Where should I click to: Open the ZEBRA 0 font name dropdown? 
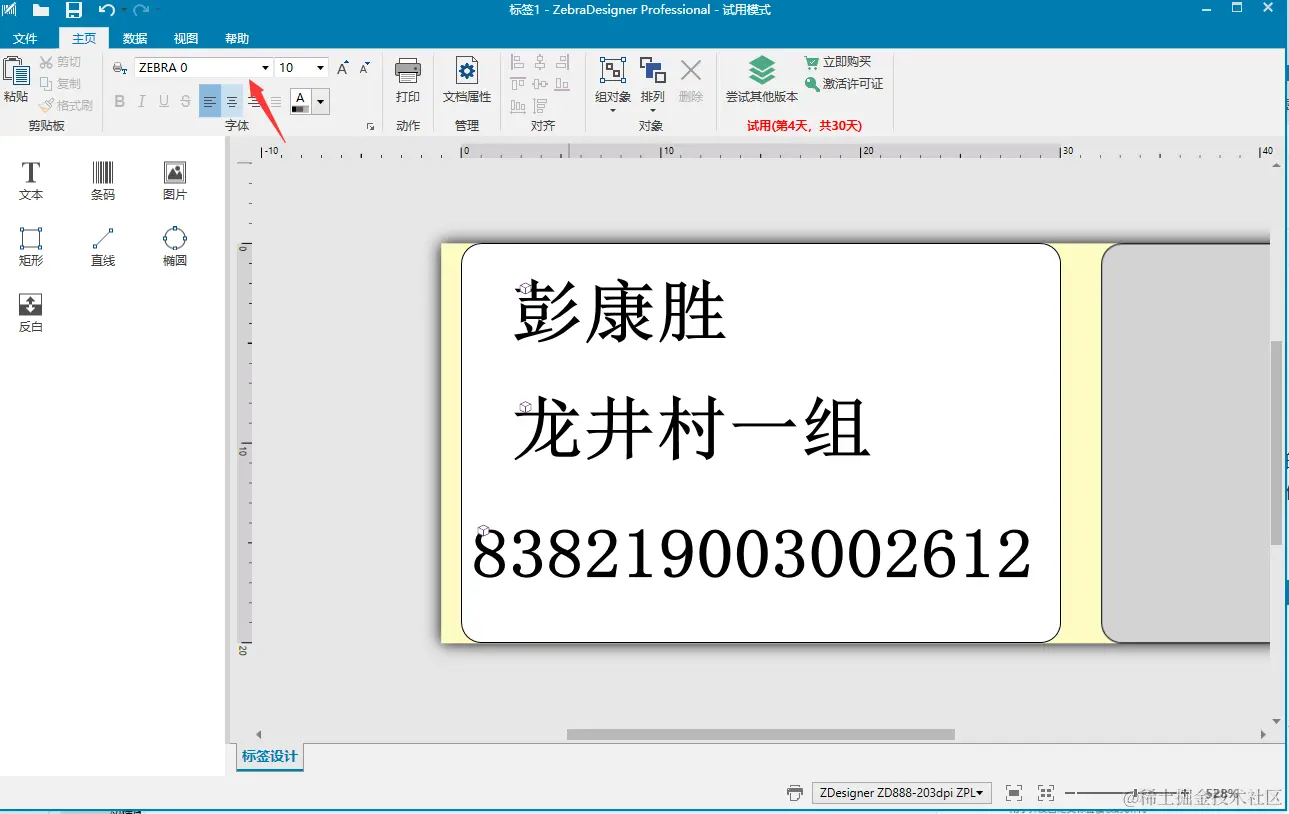tap(265, 68)
